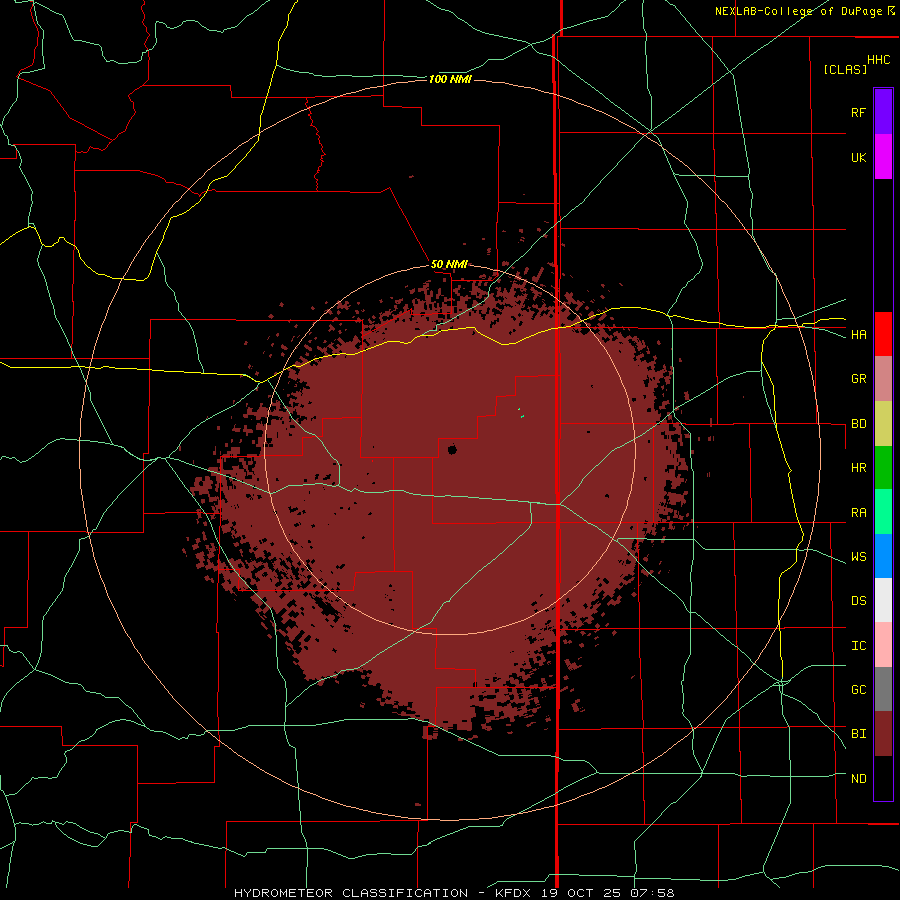Click the 'DS' legend label
Screen dimensions: 900x900
858,601
